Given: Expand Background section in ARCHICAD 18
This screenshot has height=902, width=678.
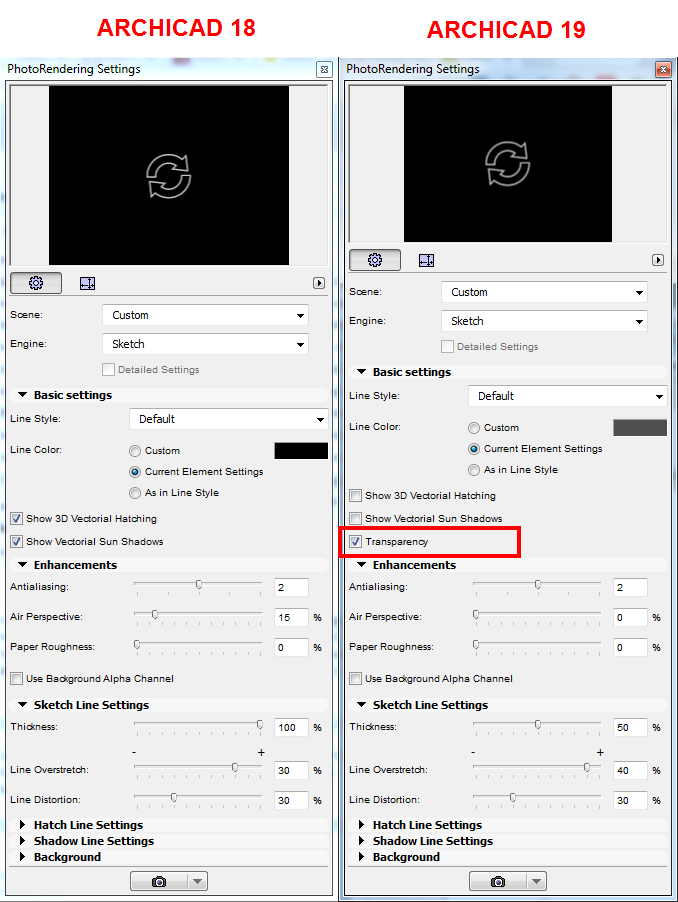Looking at the screenshot, I should (x=22, y=857).
